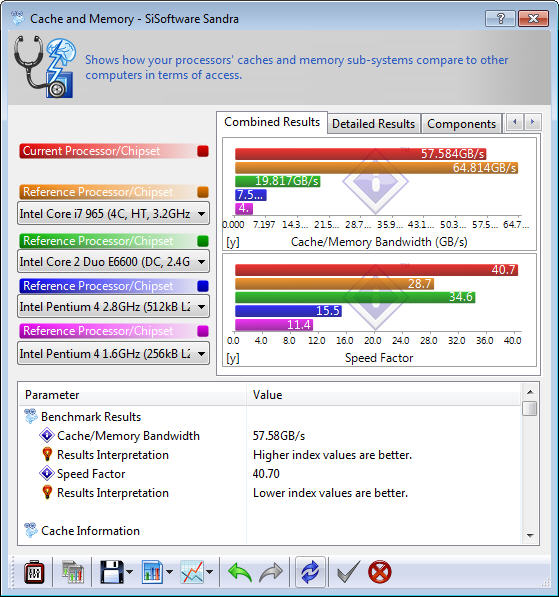Click the Current Processor/Chipset red label
This screenshot has width=559, height=597.
pos(107,151)
